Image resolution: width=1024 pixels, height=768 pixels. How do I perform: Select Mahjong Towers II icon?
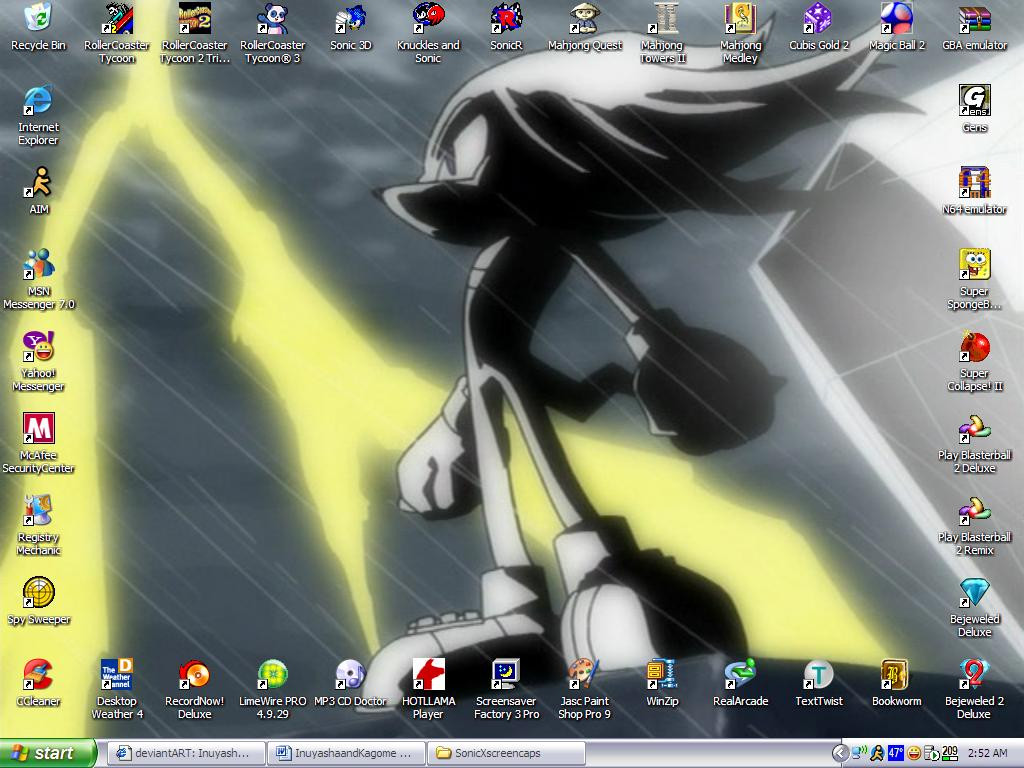point(663,18)
